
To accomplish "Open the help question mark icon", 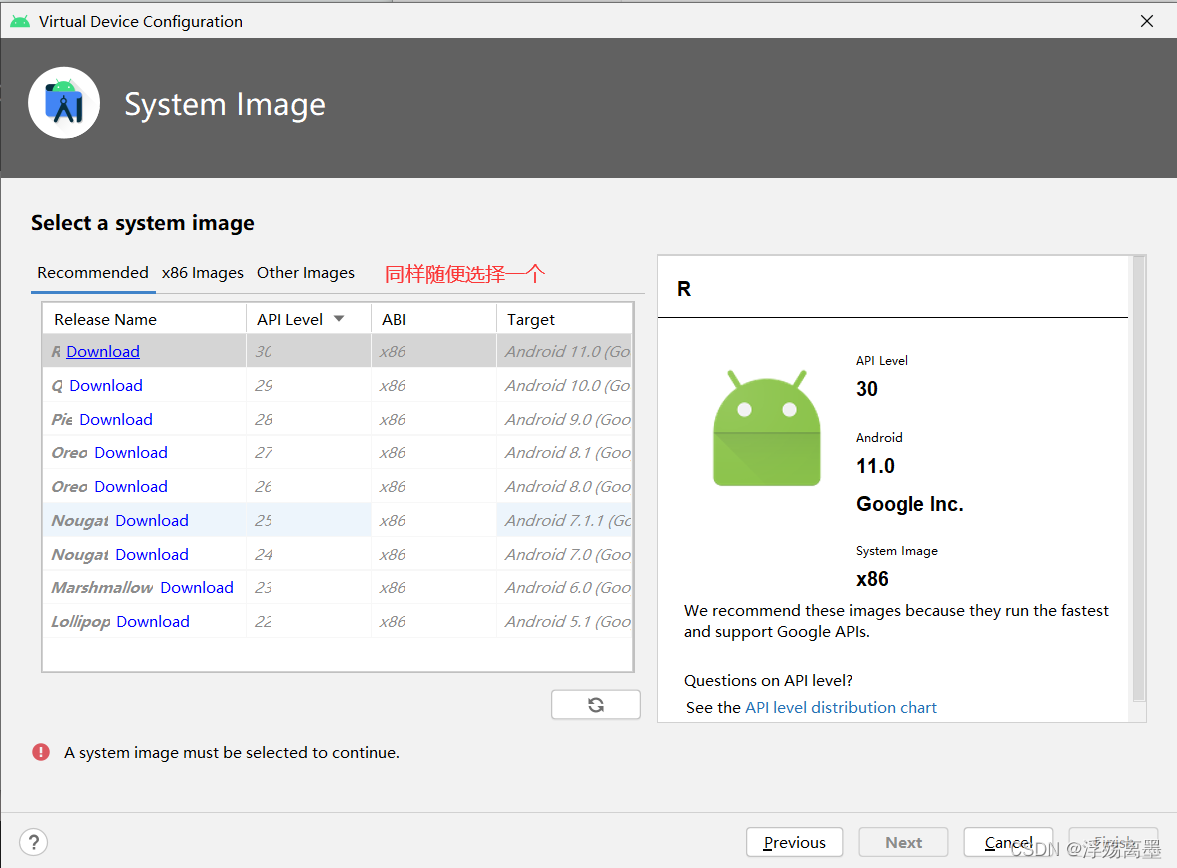I will [x=34, y=842].
